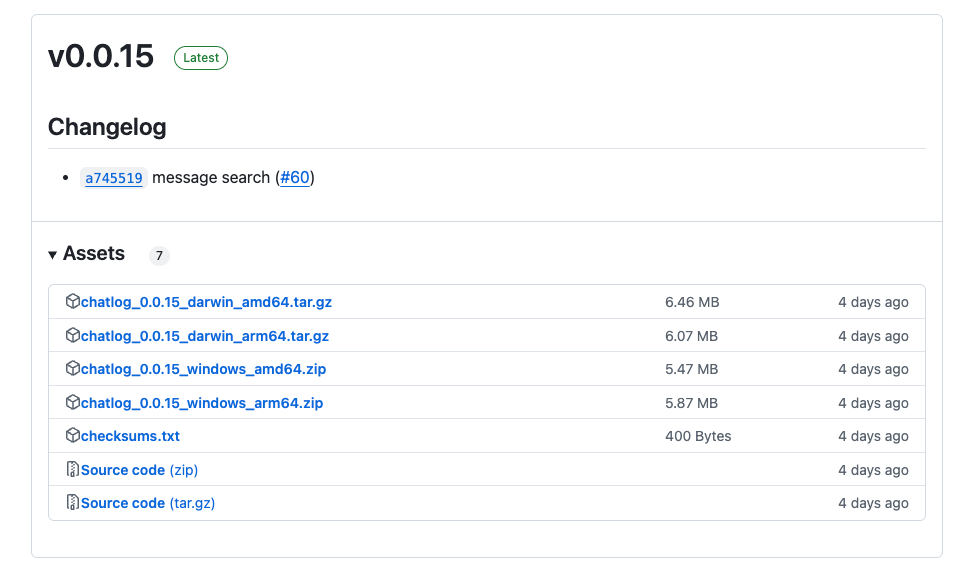Click the Assets count badge 7
The height and width of the screenshot is (575, 968).
(x=159, y=256)
